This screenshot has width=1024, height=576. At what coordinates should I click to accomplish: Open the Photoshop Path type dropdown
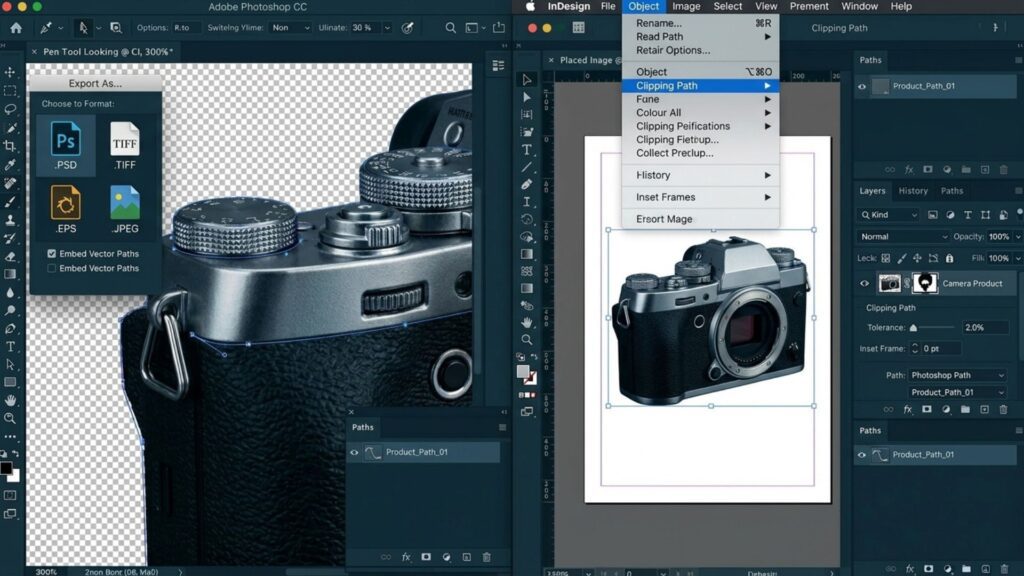(x=957, y=376)
